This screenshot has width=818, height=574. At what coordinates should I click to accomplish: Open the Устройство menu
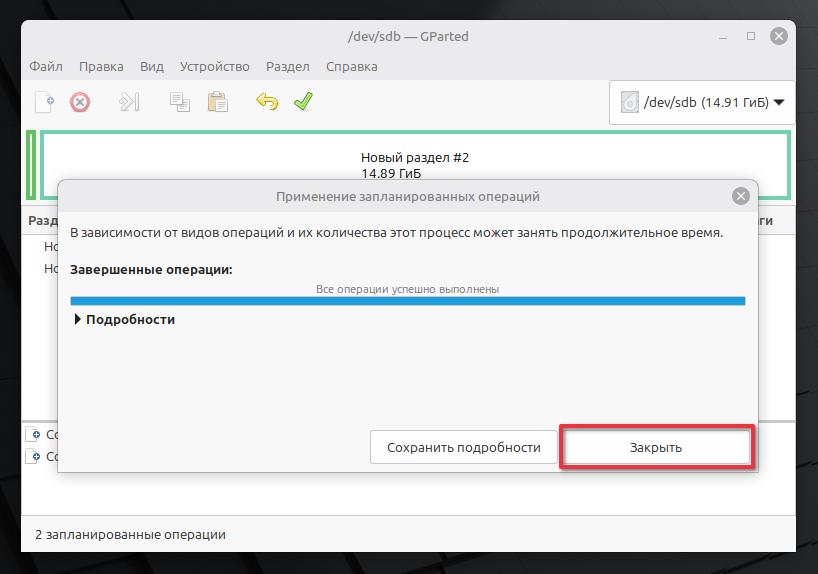point(214,67)
